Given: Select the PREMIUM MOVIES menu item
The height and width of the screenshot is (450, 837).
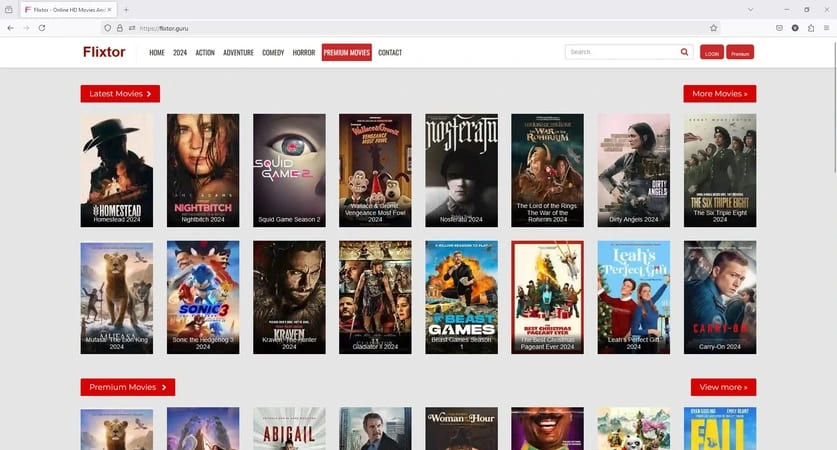Looking at the screenshot, I should pos(347,52).
